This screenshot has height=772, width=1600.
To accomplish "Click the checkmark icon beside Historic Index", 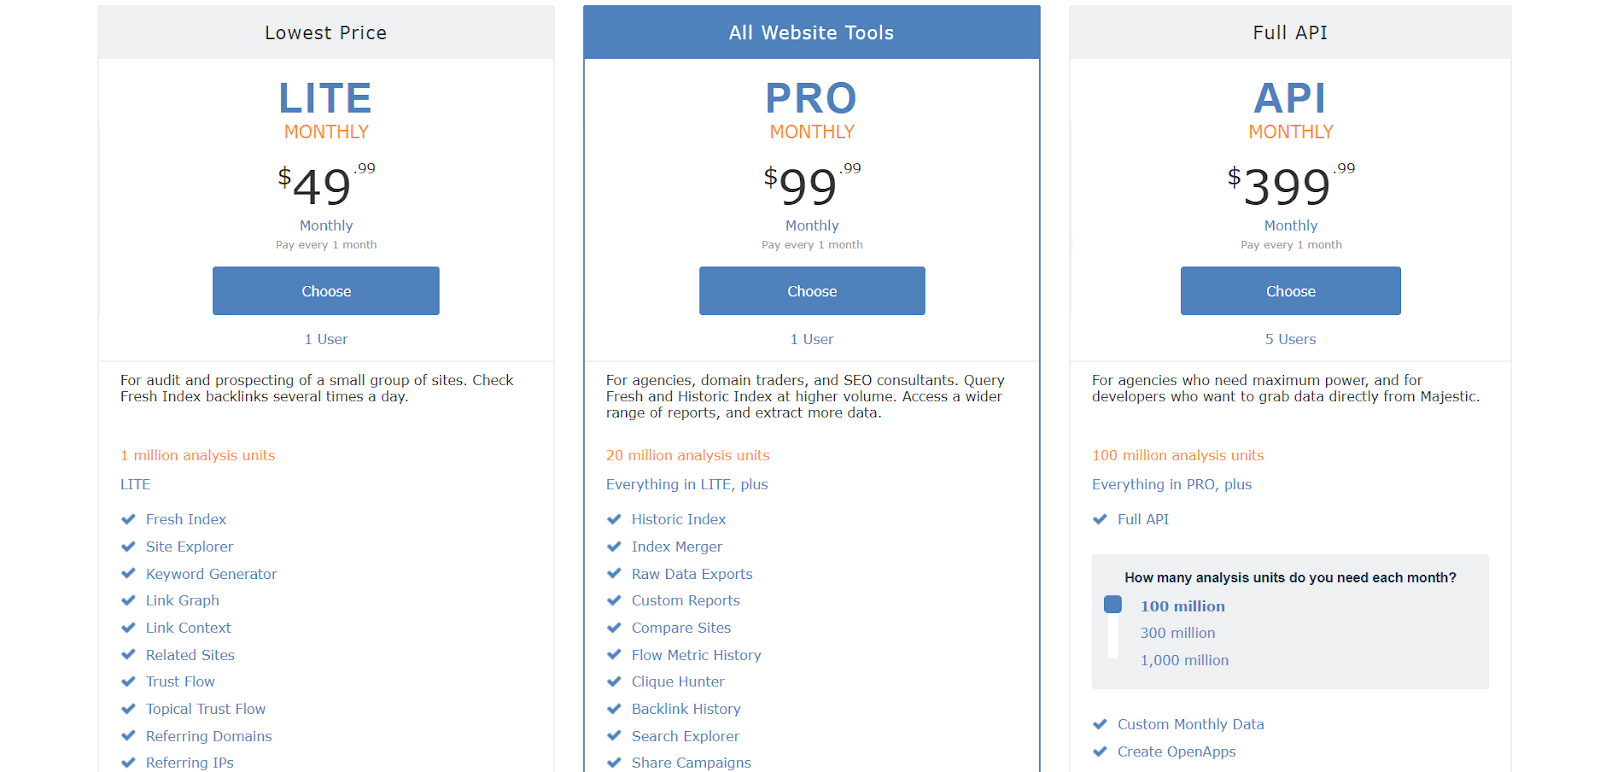I will pos(614,519).
